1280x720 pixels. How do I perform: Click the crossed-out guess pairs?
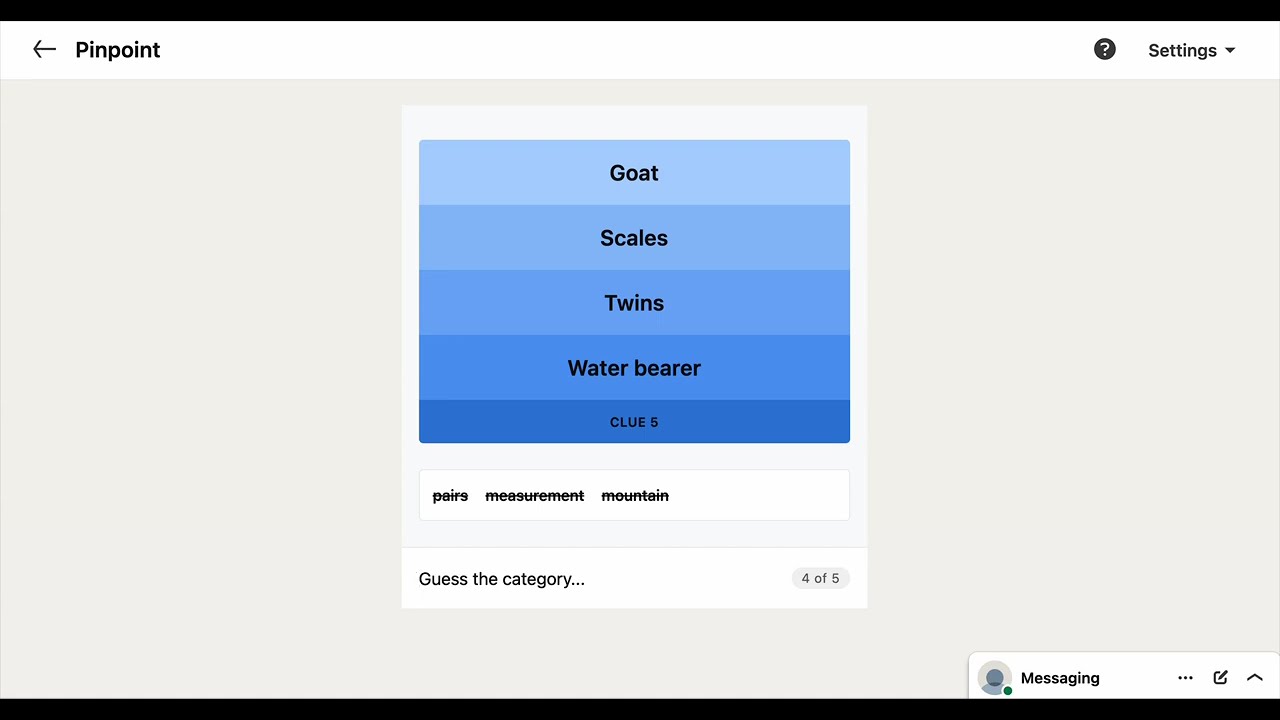[x=450, y=496]
